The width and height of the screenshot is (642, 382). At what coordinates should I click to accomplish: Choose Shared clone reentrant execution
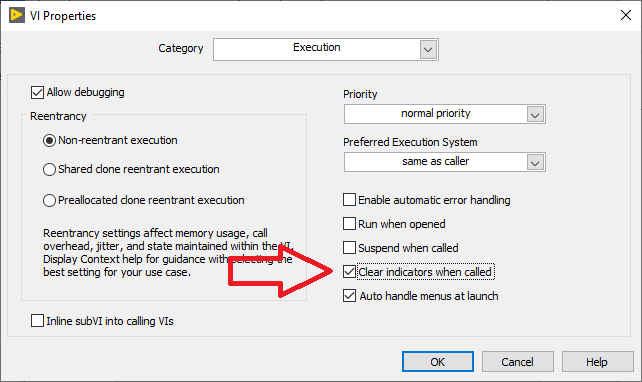[50, 170]
